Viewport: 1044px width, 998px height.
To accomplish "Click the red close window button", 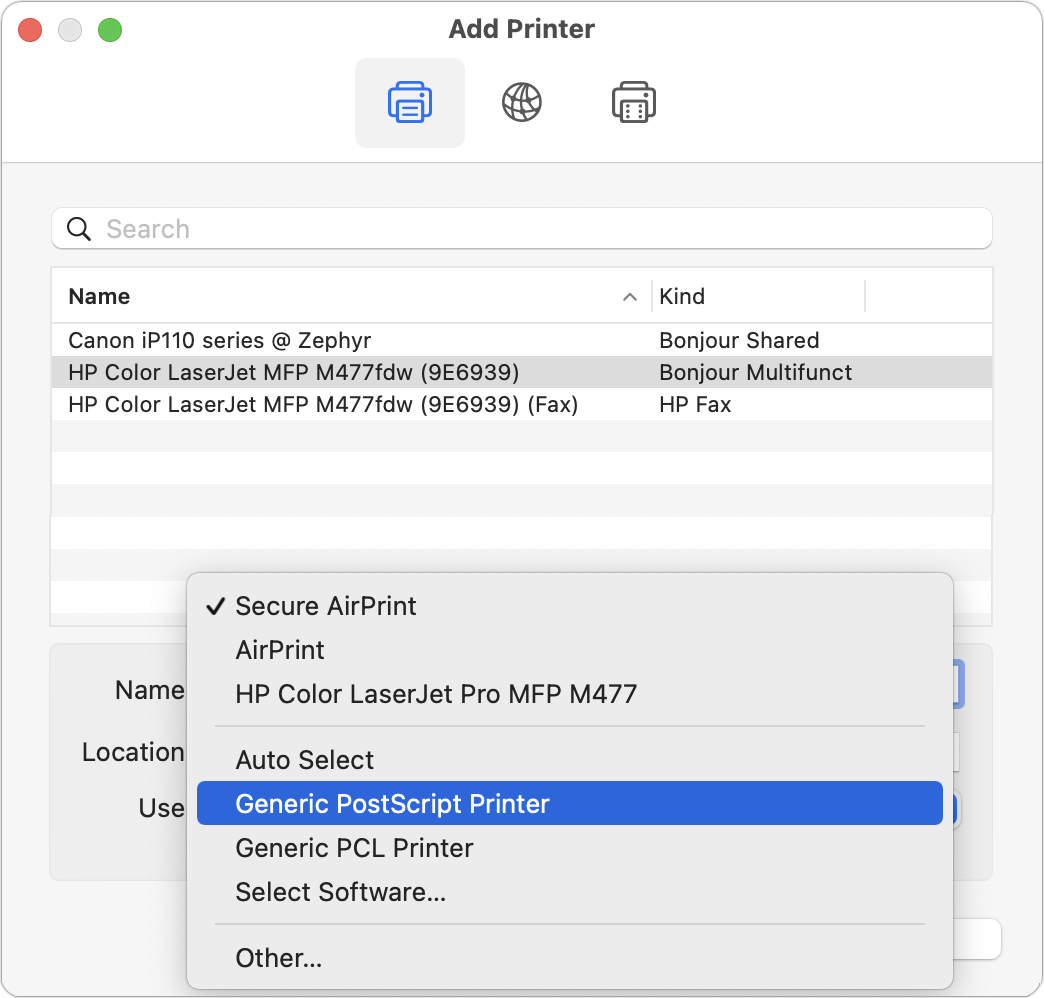I will (x=30, y=30).
